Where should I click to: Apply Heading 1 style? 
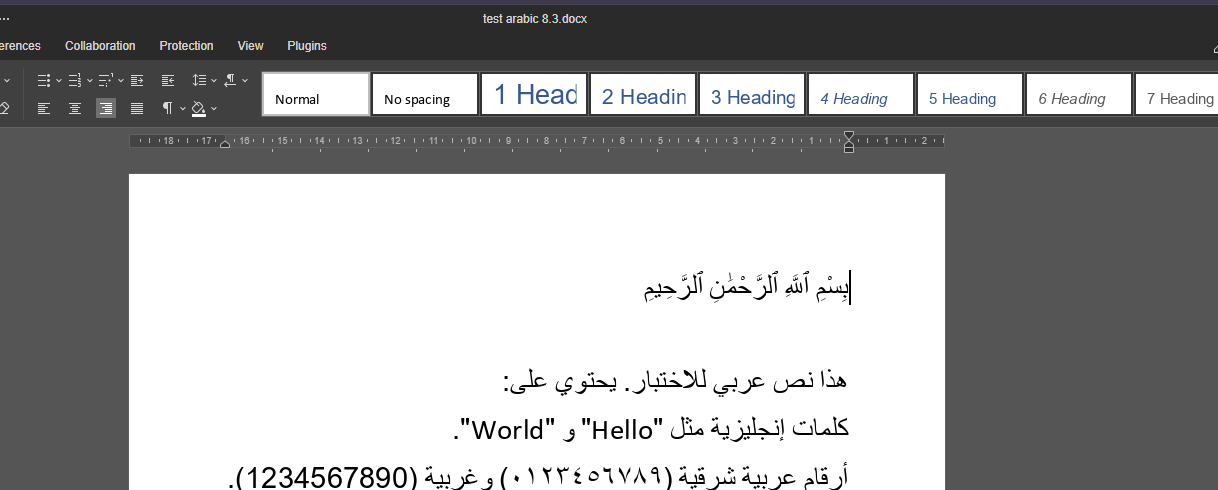tap(534, 94)
